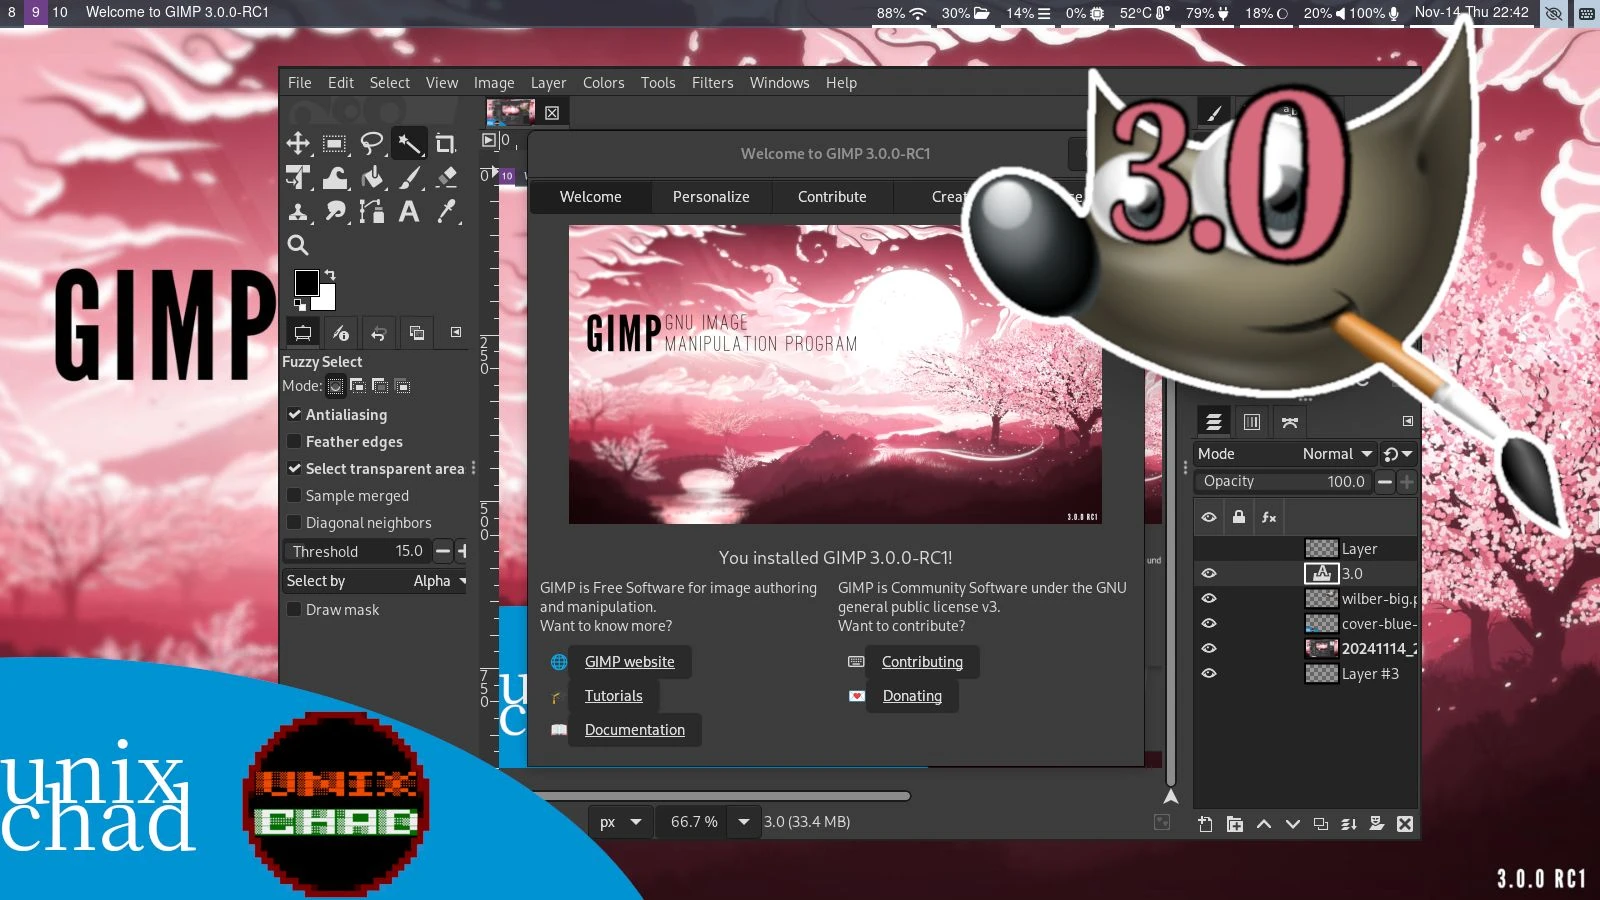
Task: Untick Select transparent areas option
Action: click(294, 468)
